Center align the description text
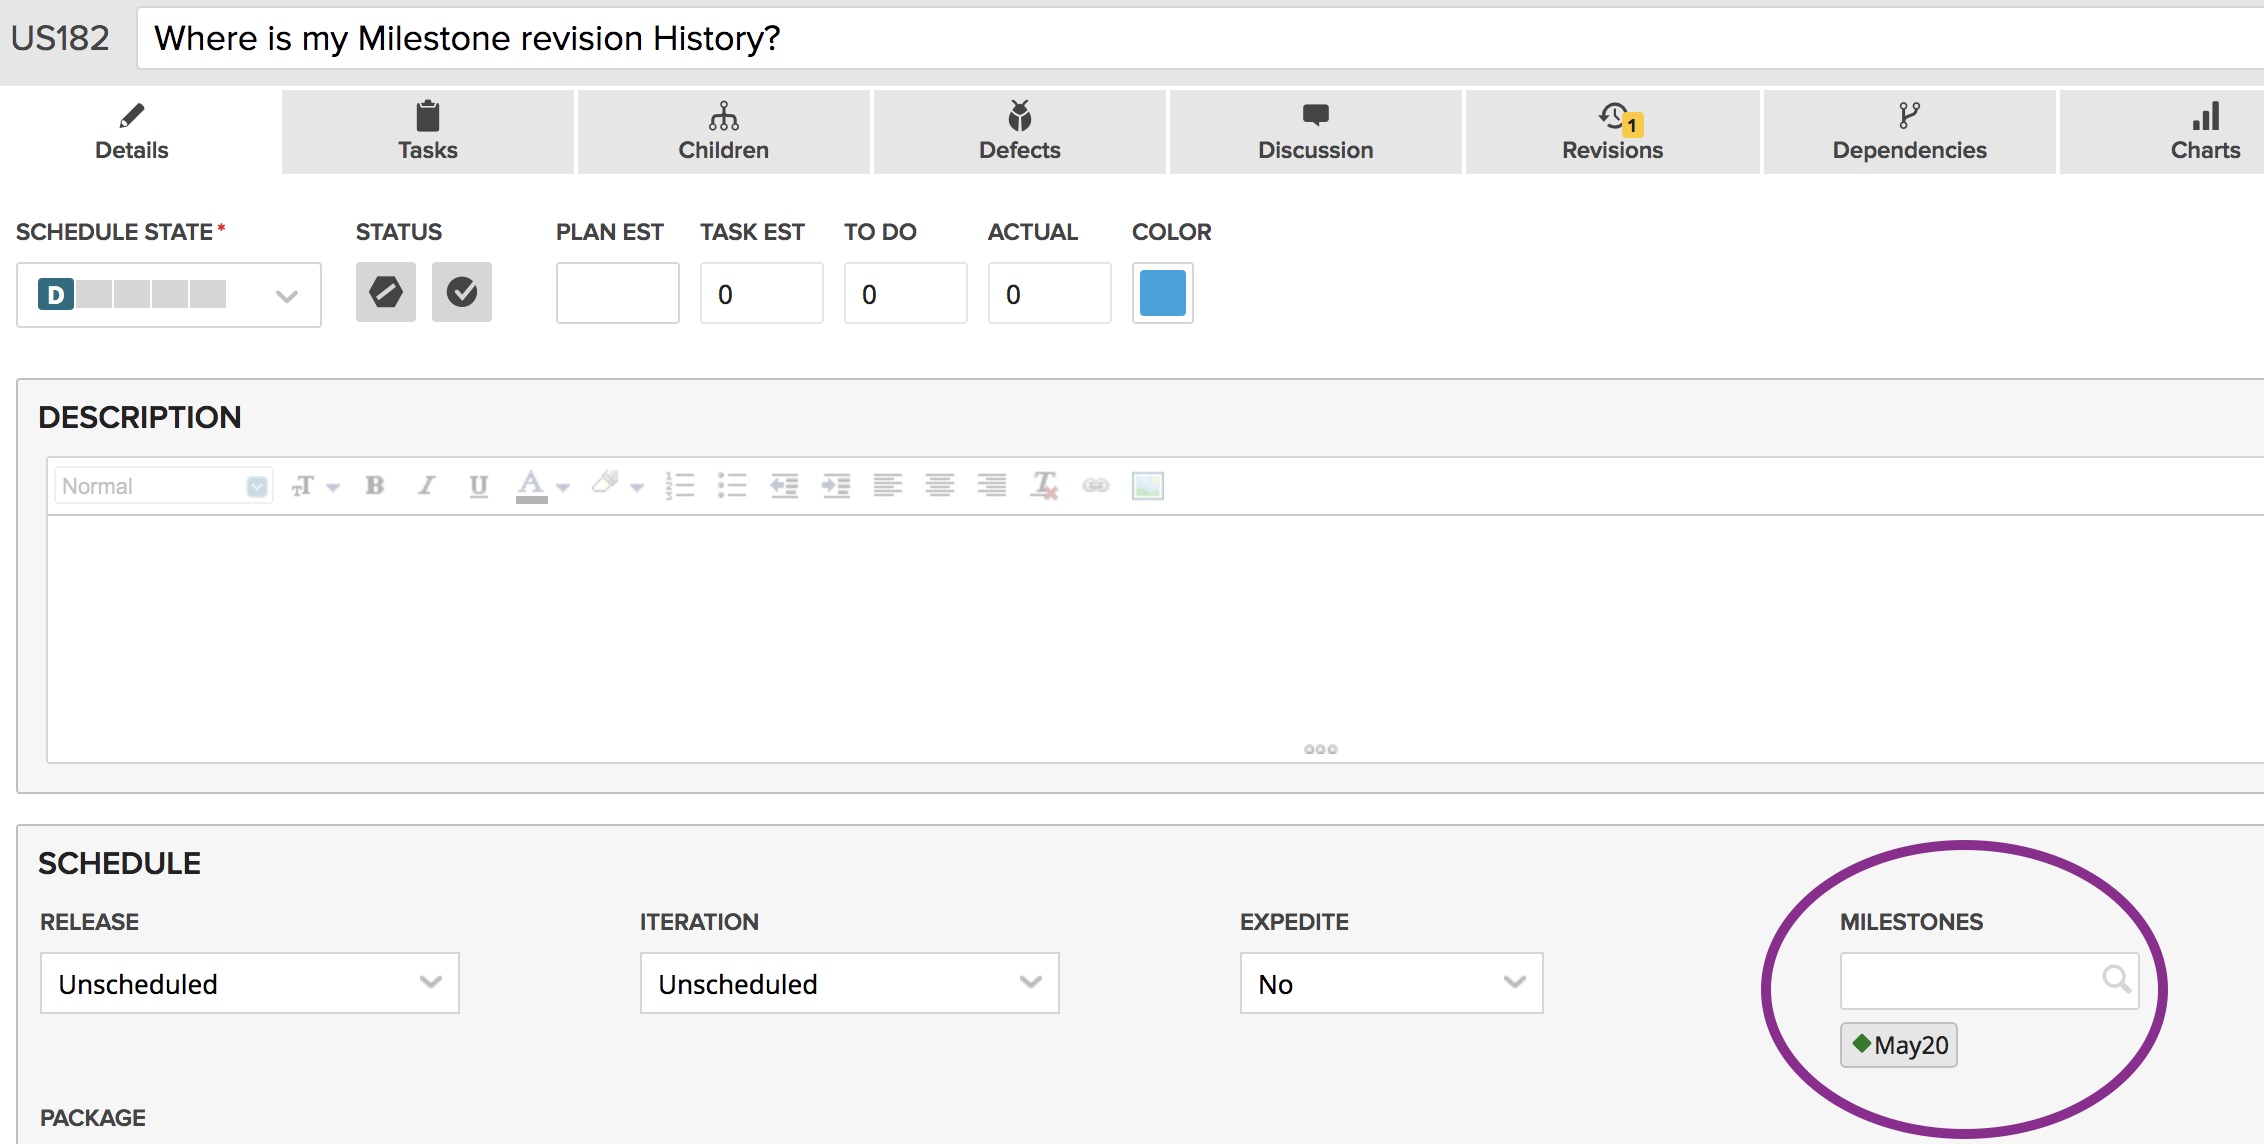This screenshot has width=2264, height=1144. tap(940, 486)
